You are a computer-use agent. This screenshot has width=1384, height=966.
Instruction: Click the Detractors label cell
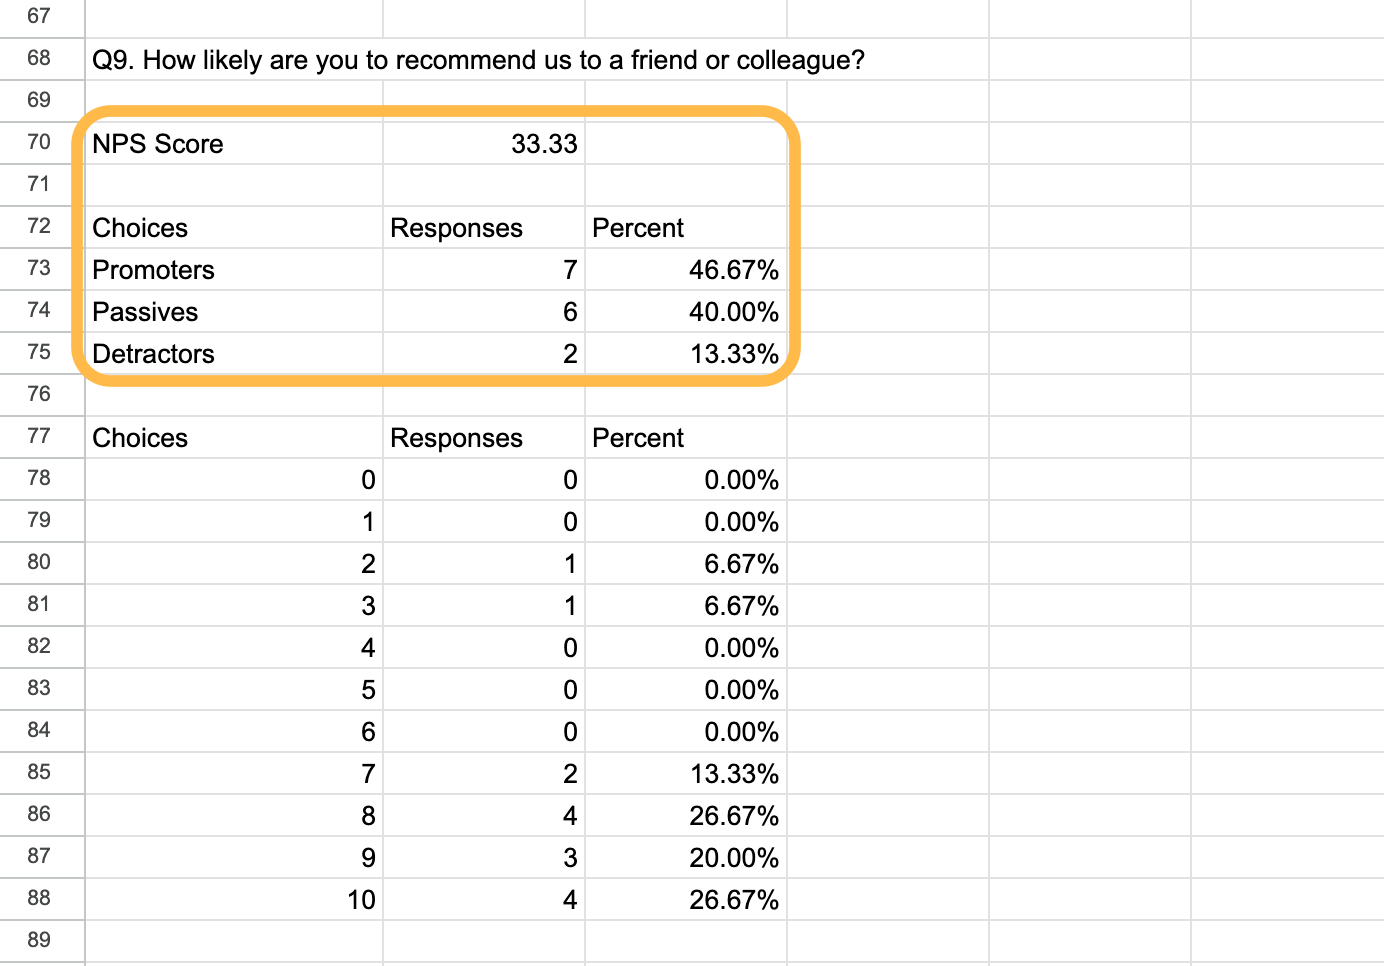[154, 354]
